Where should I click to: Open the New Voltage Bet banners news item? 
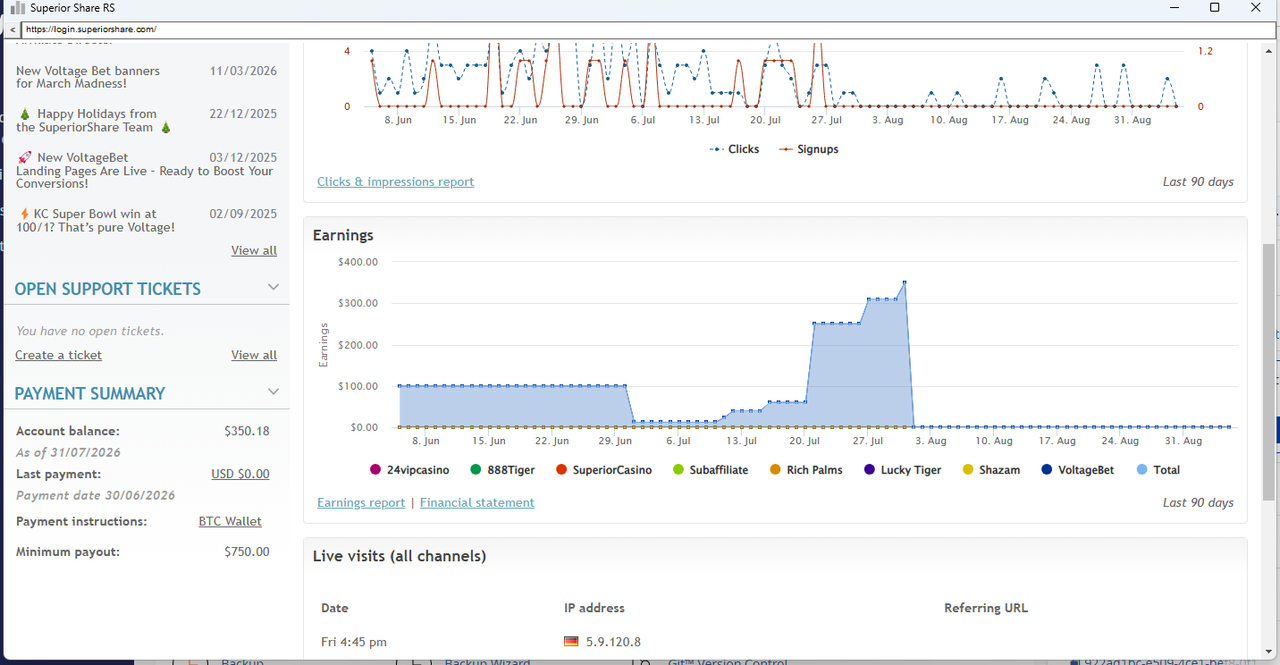click(x=88, y=77)
